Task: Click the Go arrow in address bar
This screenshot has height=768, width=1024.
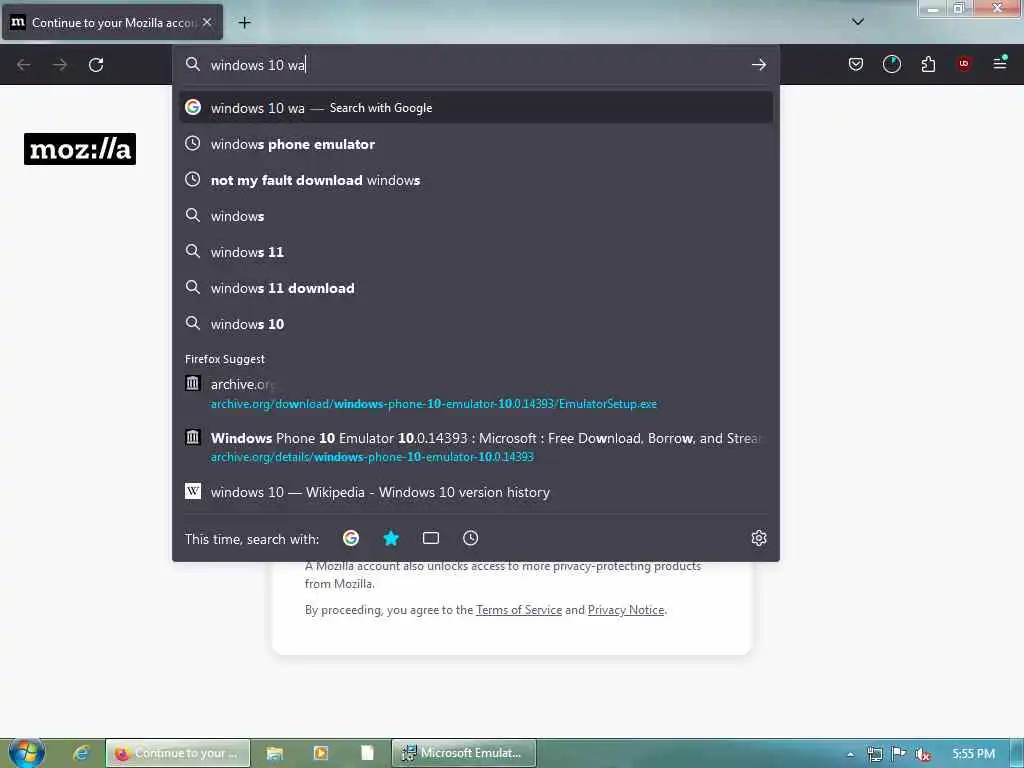Action: (x=758, y=65)
